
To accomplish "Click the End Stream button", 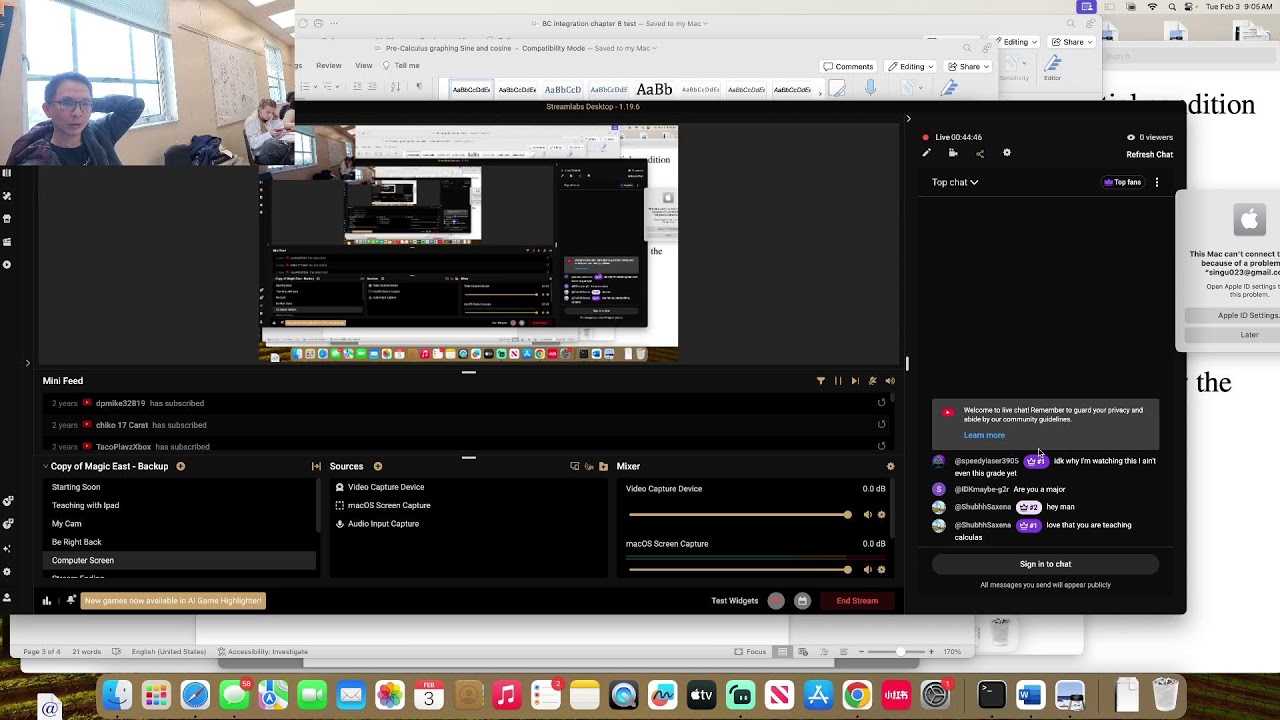I will (857, 601).
